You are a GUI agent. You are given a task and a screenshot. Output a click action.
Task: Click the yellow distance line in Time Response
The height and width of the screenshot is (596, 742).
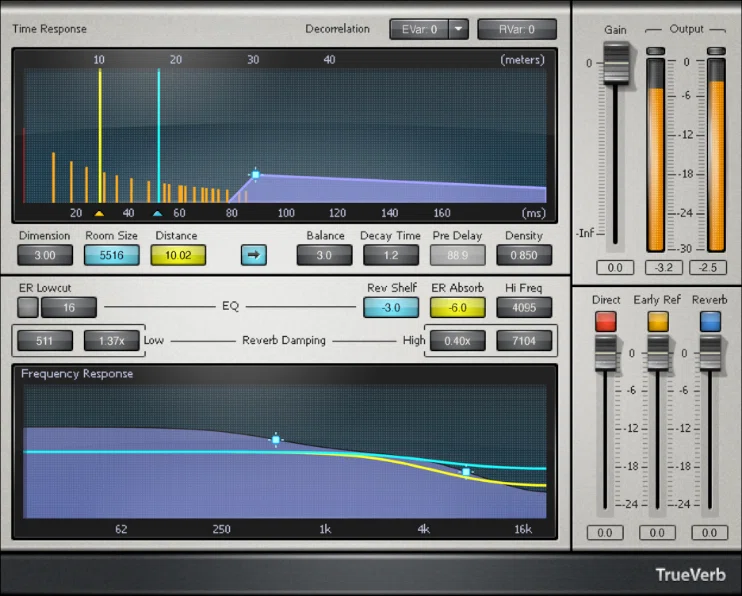point(100,135)
